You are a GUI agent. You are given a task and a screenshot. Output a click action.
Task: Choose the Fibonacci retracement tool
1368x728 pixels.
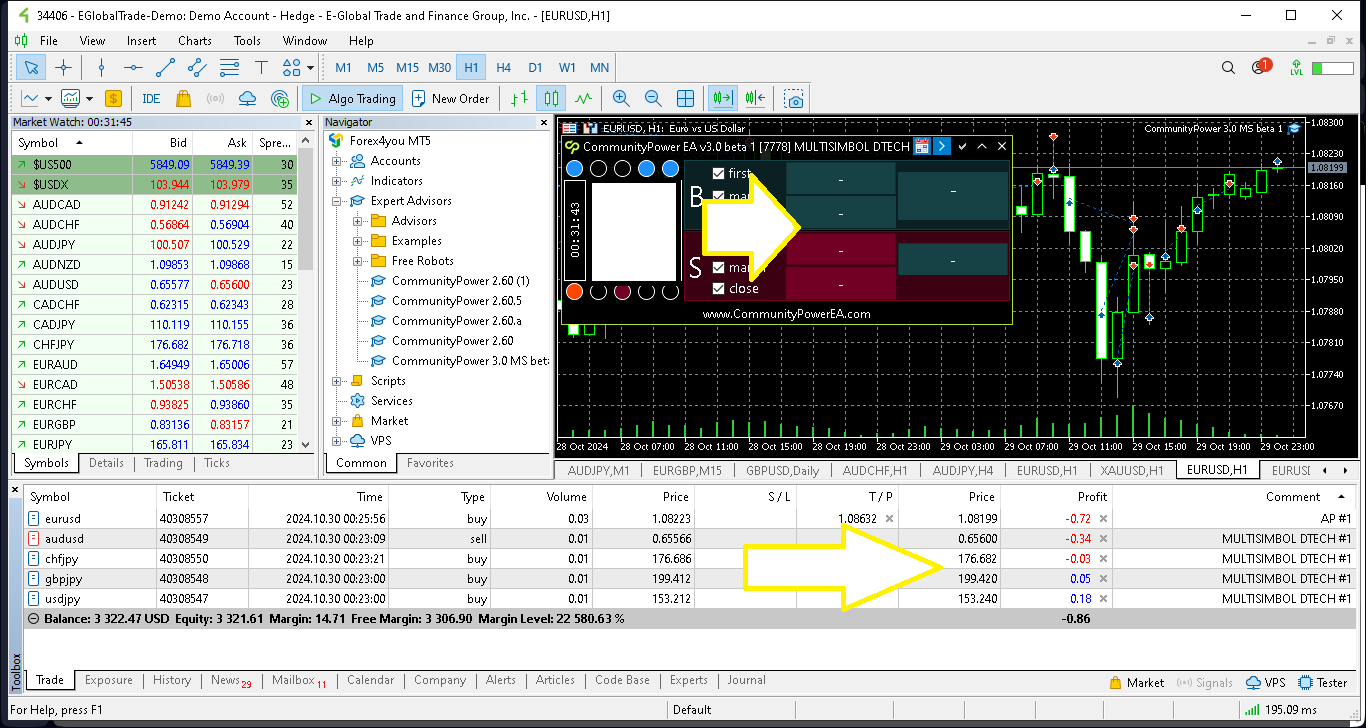[229, 68]
